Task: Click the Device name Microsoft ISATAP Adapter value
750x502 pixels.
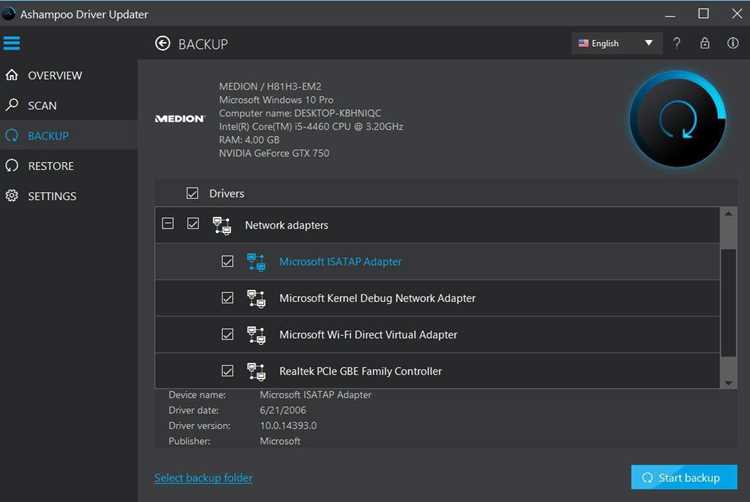Action: [316, 395]
